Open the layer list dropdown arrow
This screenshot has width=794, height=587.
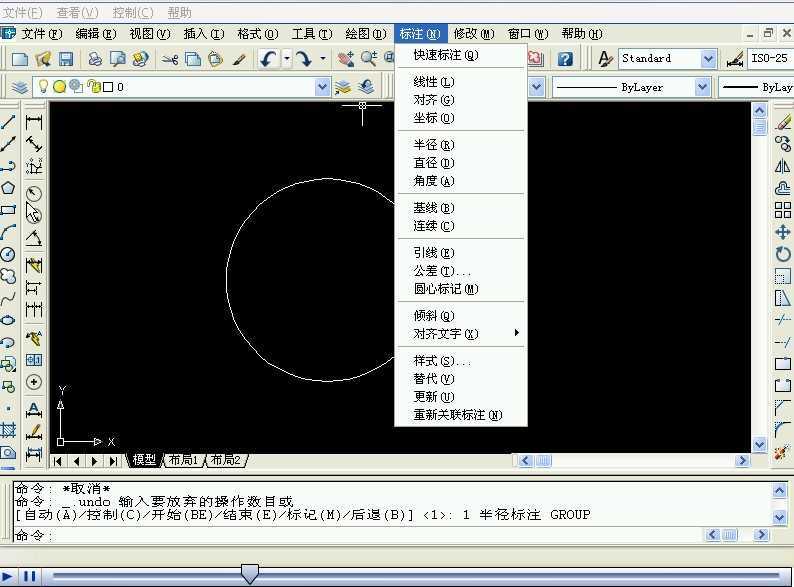click(x=322, y=87)
